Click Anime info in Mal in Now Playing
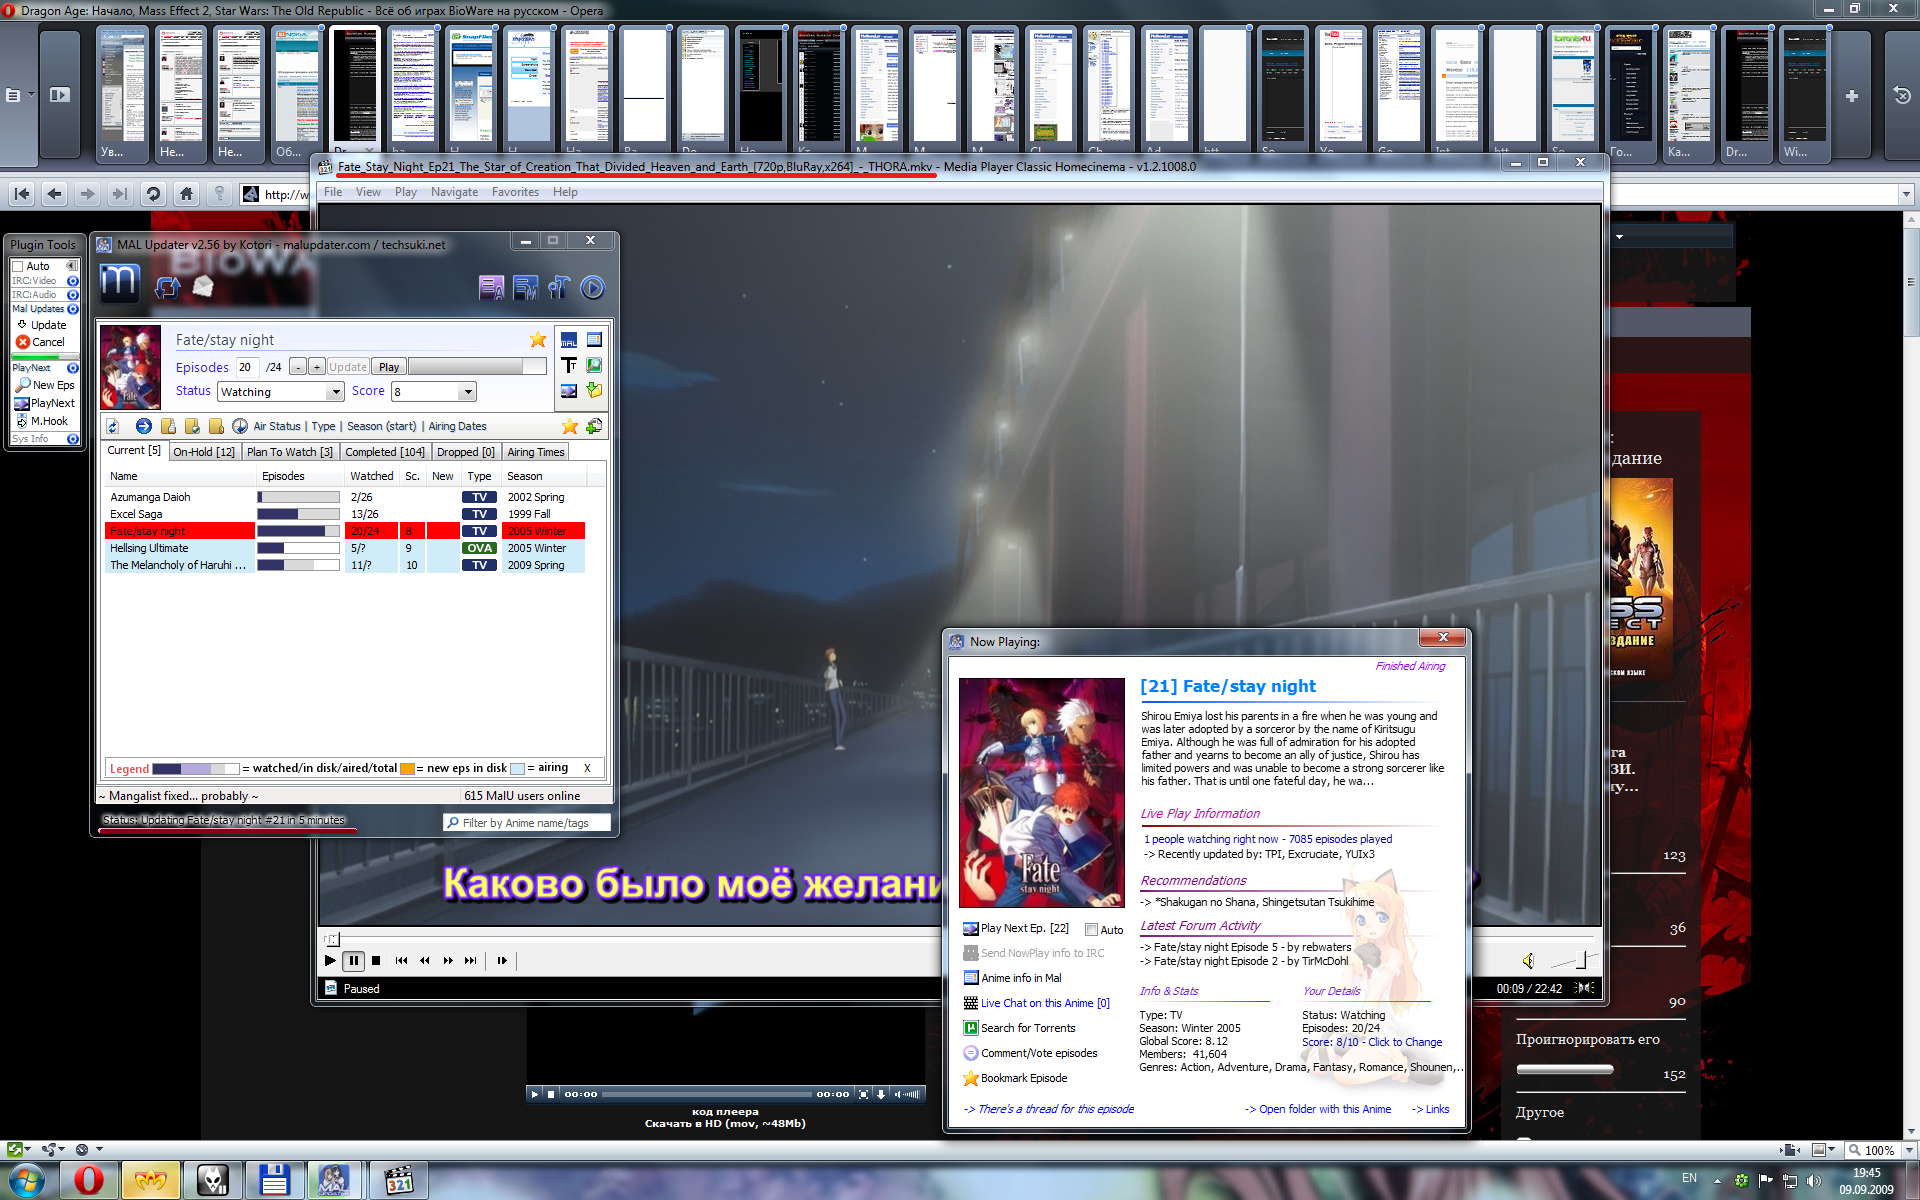This screenshot has height=1200, width=1920. pos(1012,978)
